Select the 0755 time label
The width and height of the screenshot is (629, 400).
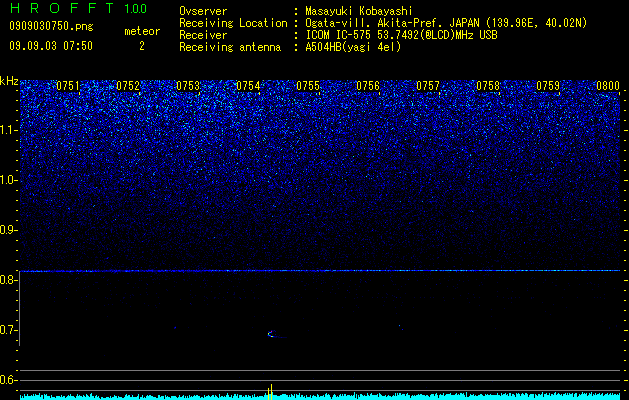pos(308,86)
